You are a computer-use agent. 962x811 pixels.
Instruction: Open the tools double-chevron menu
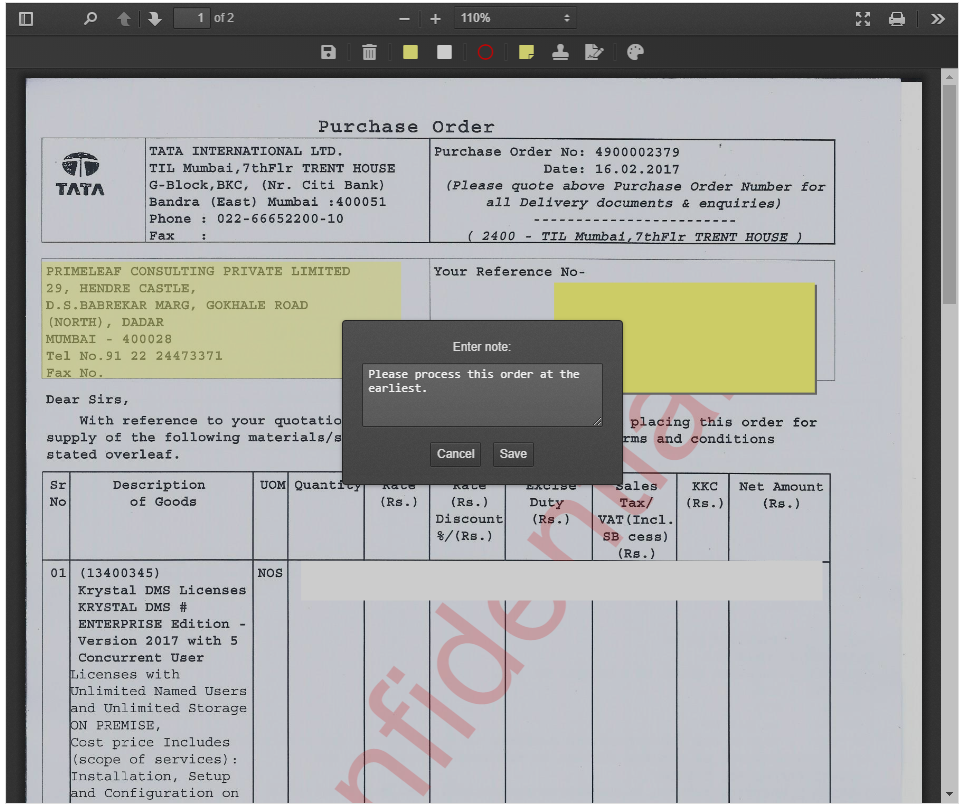point(937,19)
